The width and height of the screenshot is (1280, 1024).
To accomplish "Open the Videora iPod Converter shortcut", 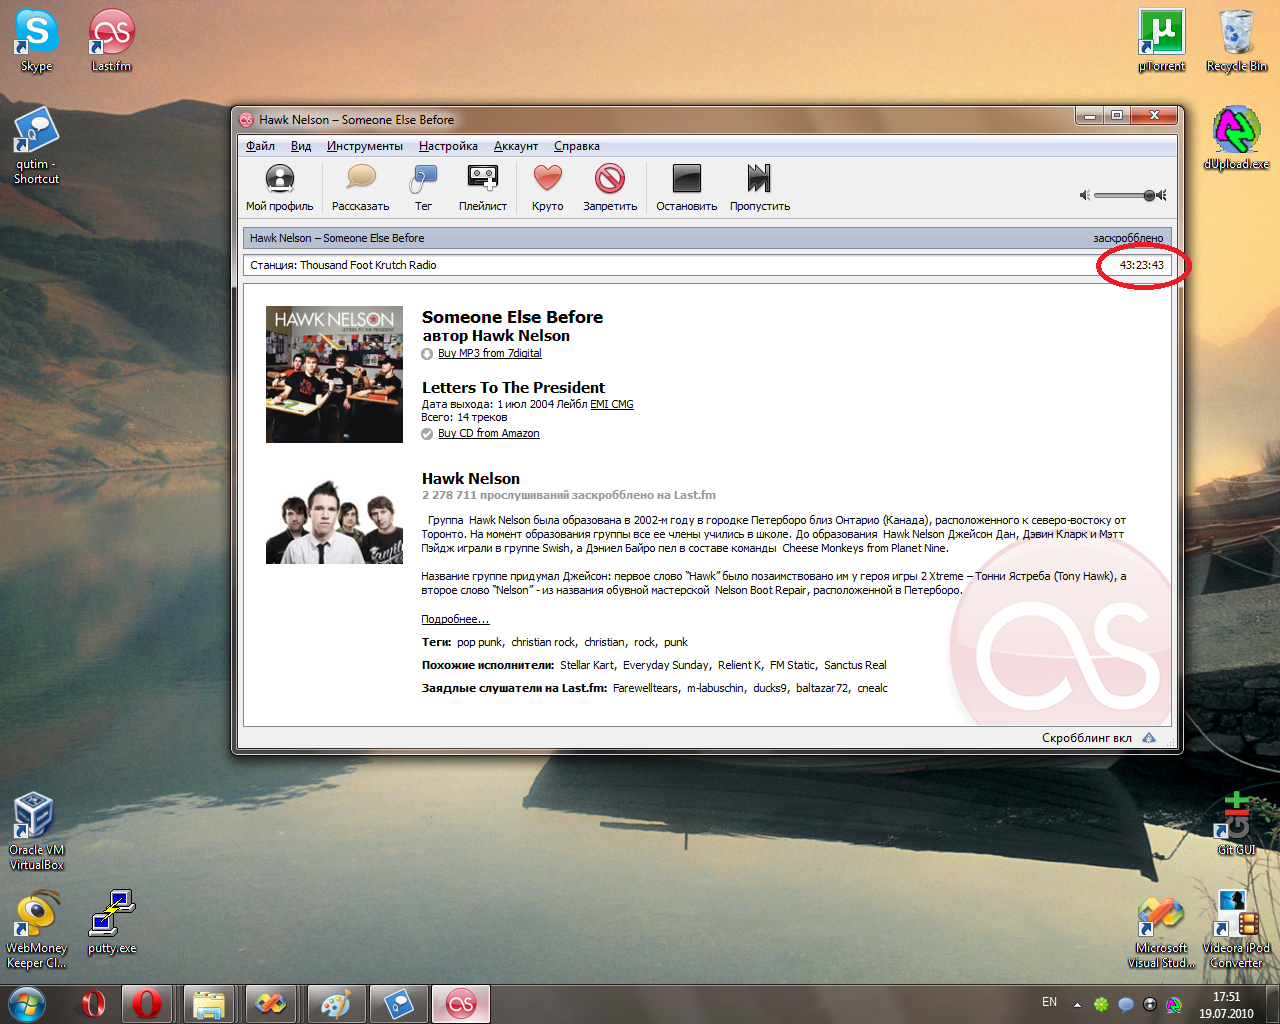I will coord(1236,930).
